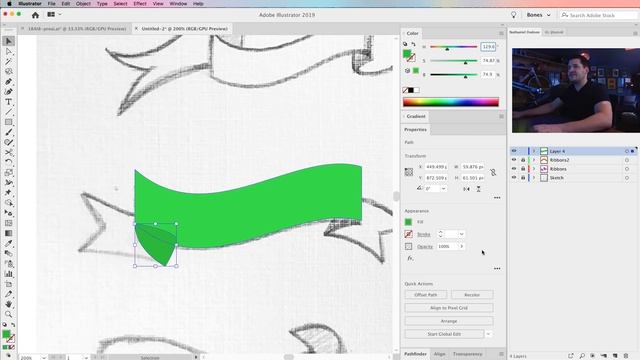Hide Layer 4 with eye icon
Image resolution: width=640 pixels, height=360 pixels.
pos(514,151)
